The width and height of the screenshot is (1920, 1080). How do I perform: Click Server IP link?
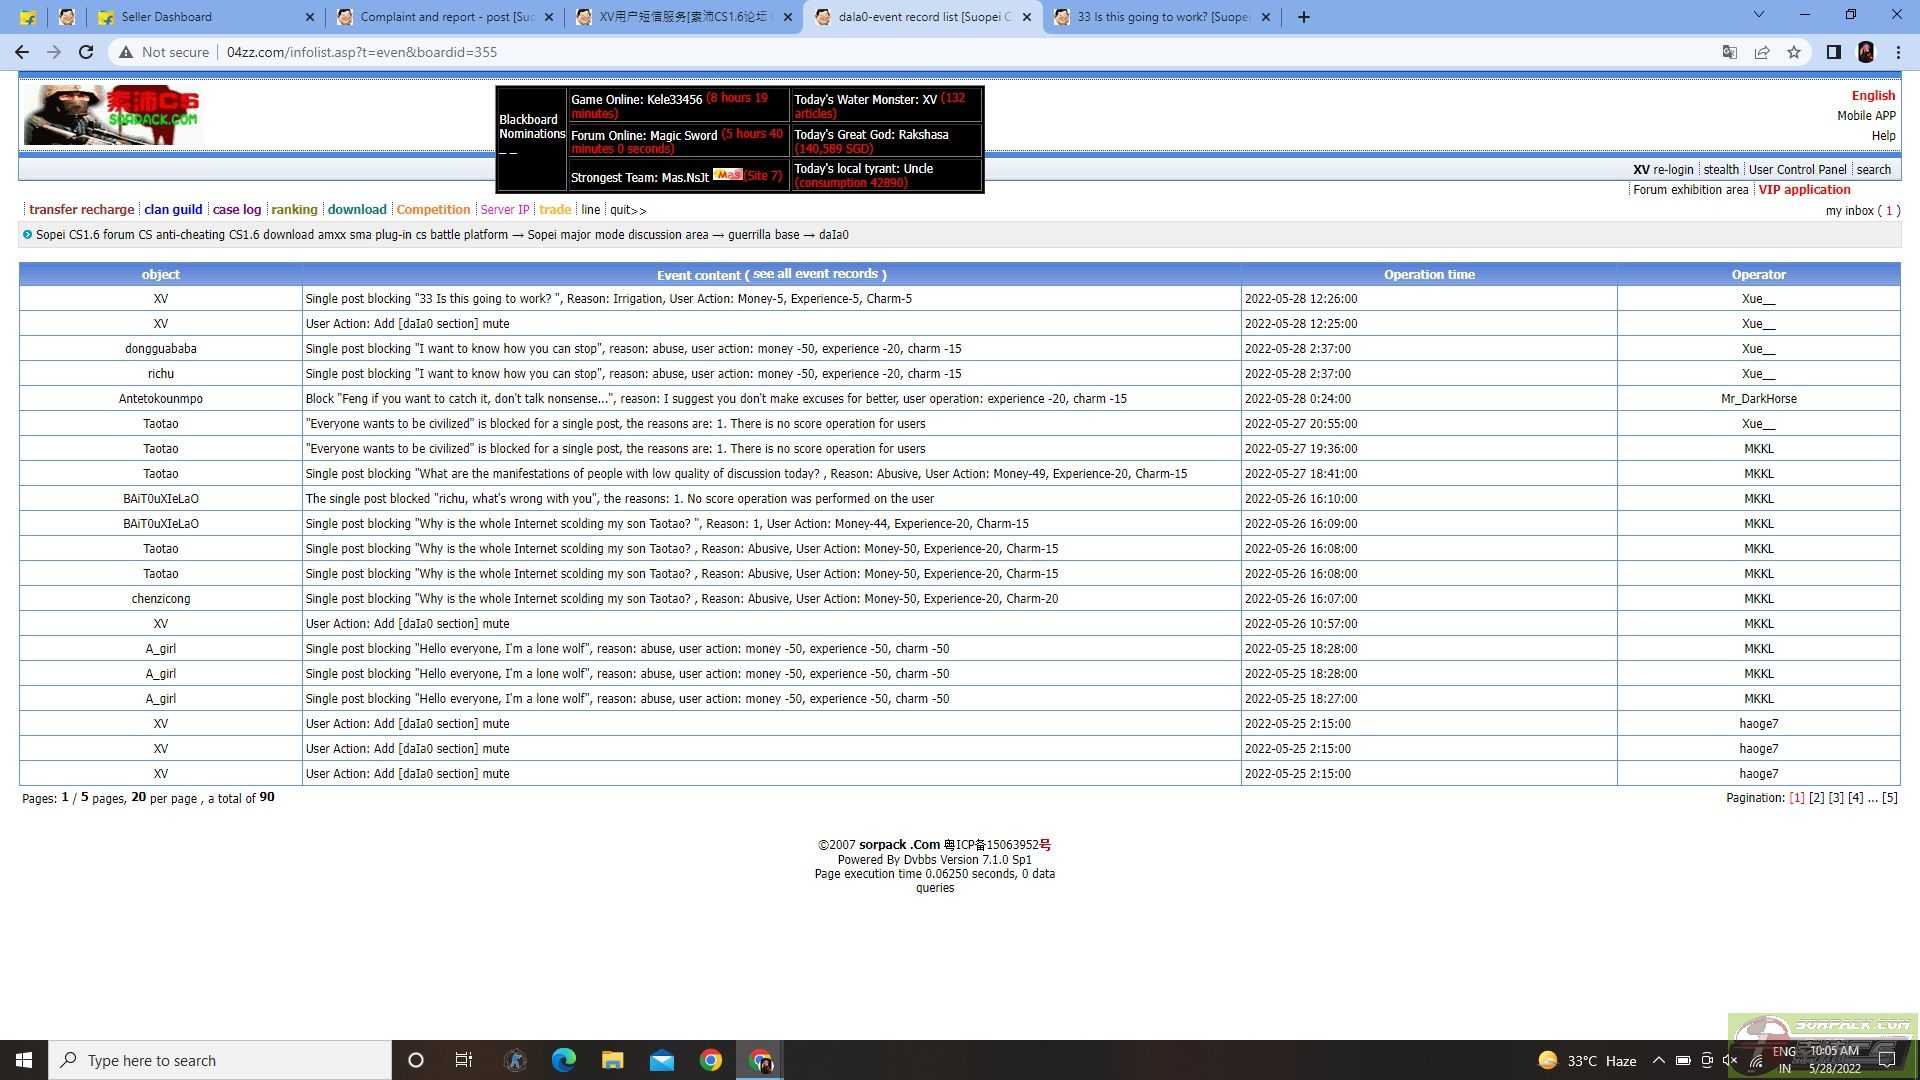coord(505,210)
